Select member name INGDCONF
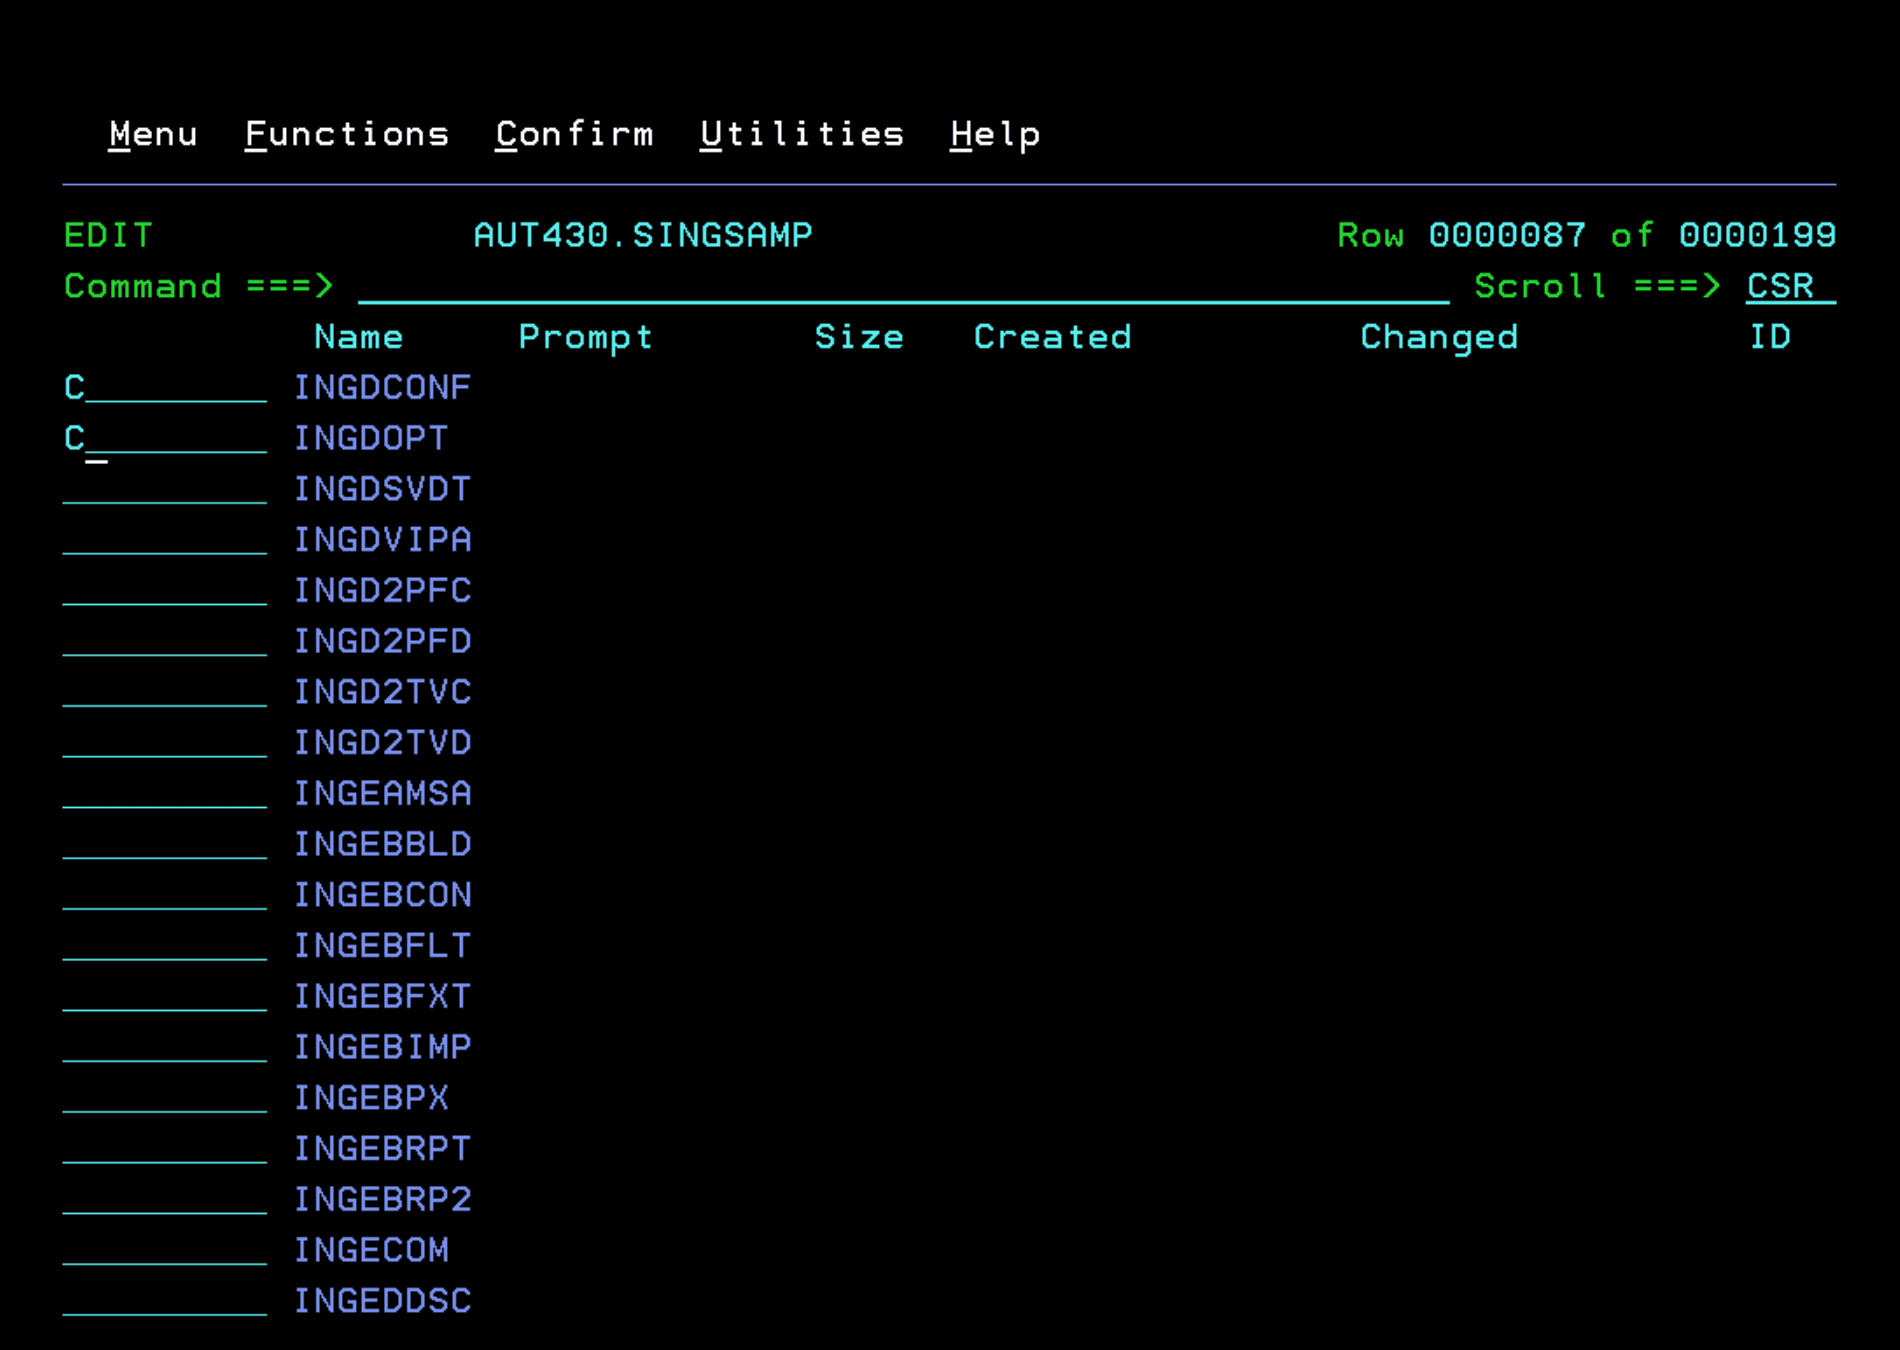The width and height of the screenshot is (1900, 1350). [x=383, y=388]
